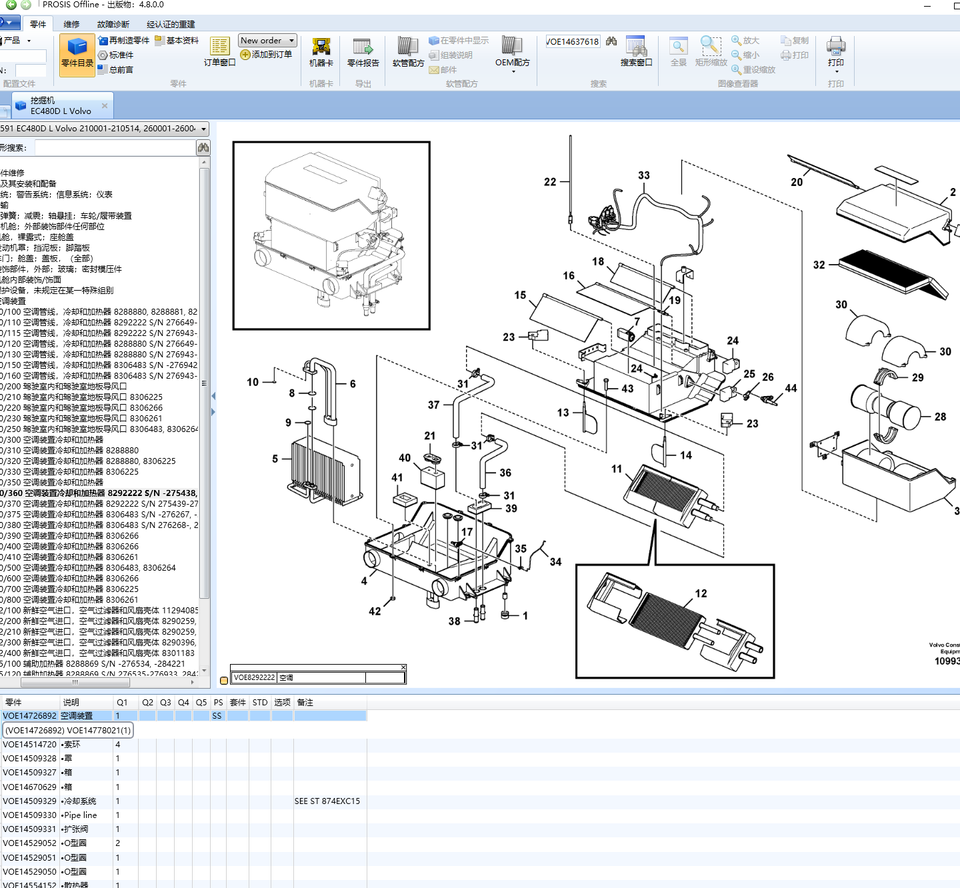Viewport: 960px width, 888px height.
Task: Click the part number search field VOE14637618
Action: coord(572,42)
